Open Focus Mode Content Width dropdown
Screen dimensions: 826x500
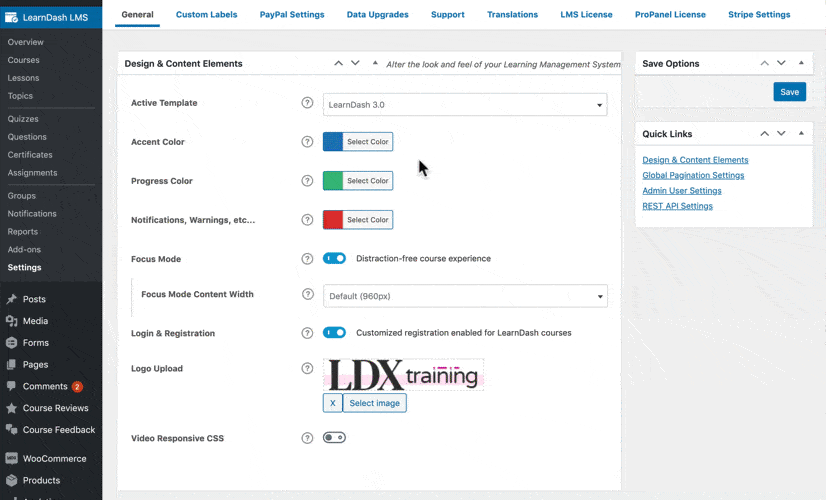(465, 296)
